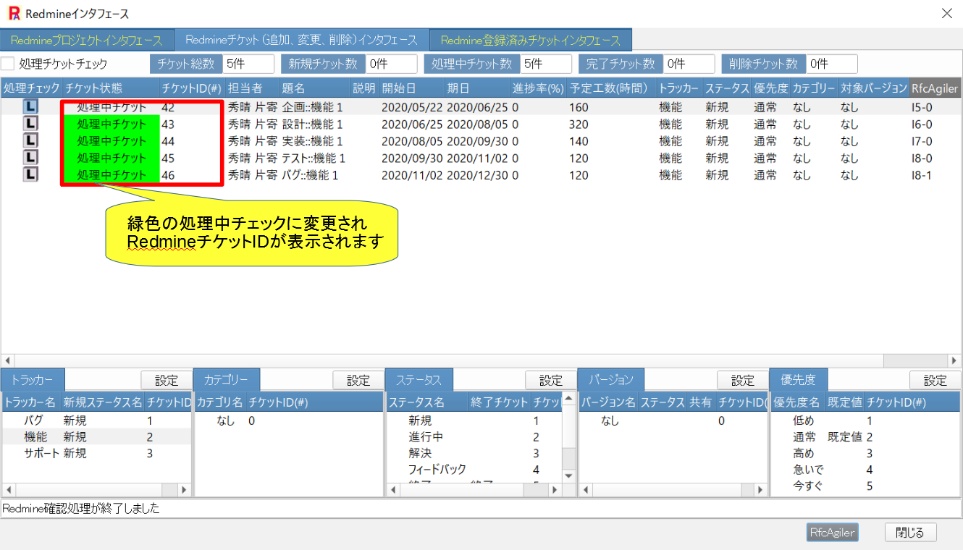Screen dimensions: 963x550
Task: Select tracker row バグ
Action: [x=96, y=420]
